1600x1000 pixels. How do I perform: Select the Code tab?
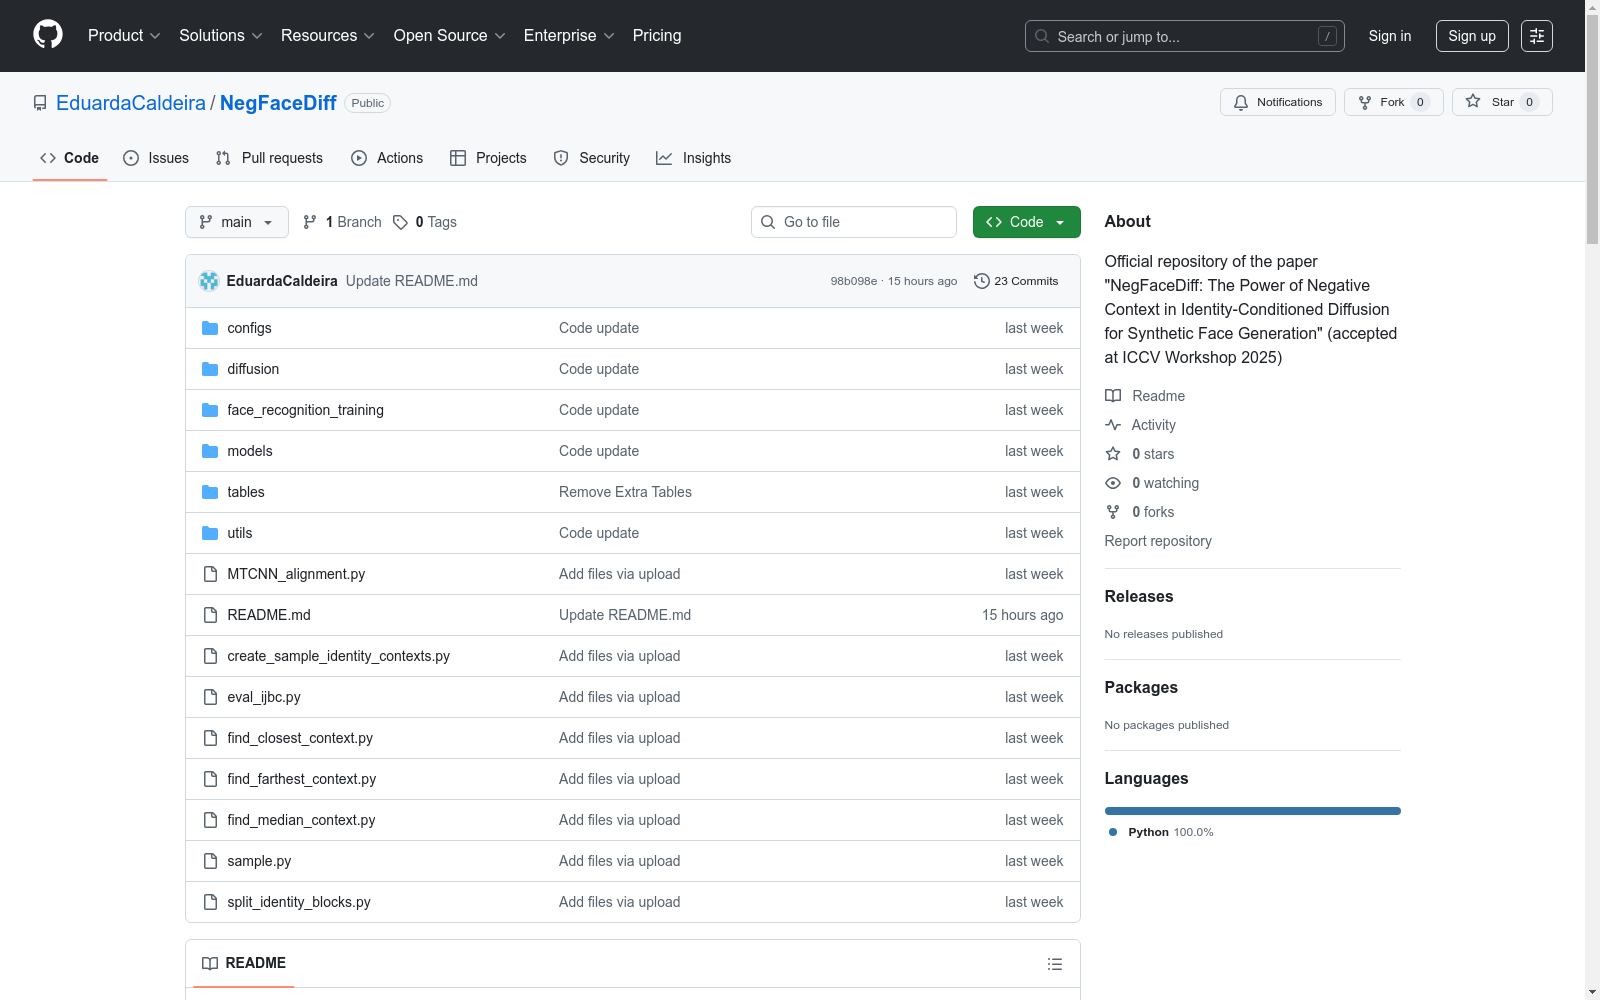tap(69, 158)
